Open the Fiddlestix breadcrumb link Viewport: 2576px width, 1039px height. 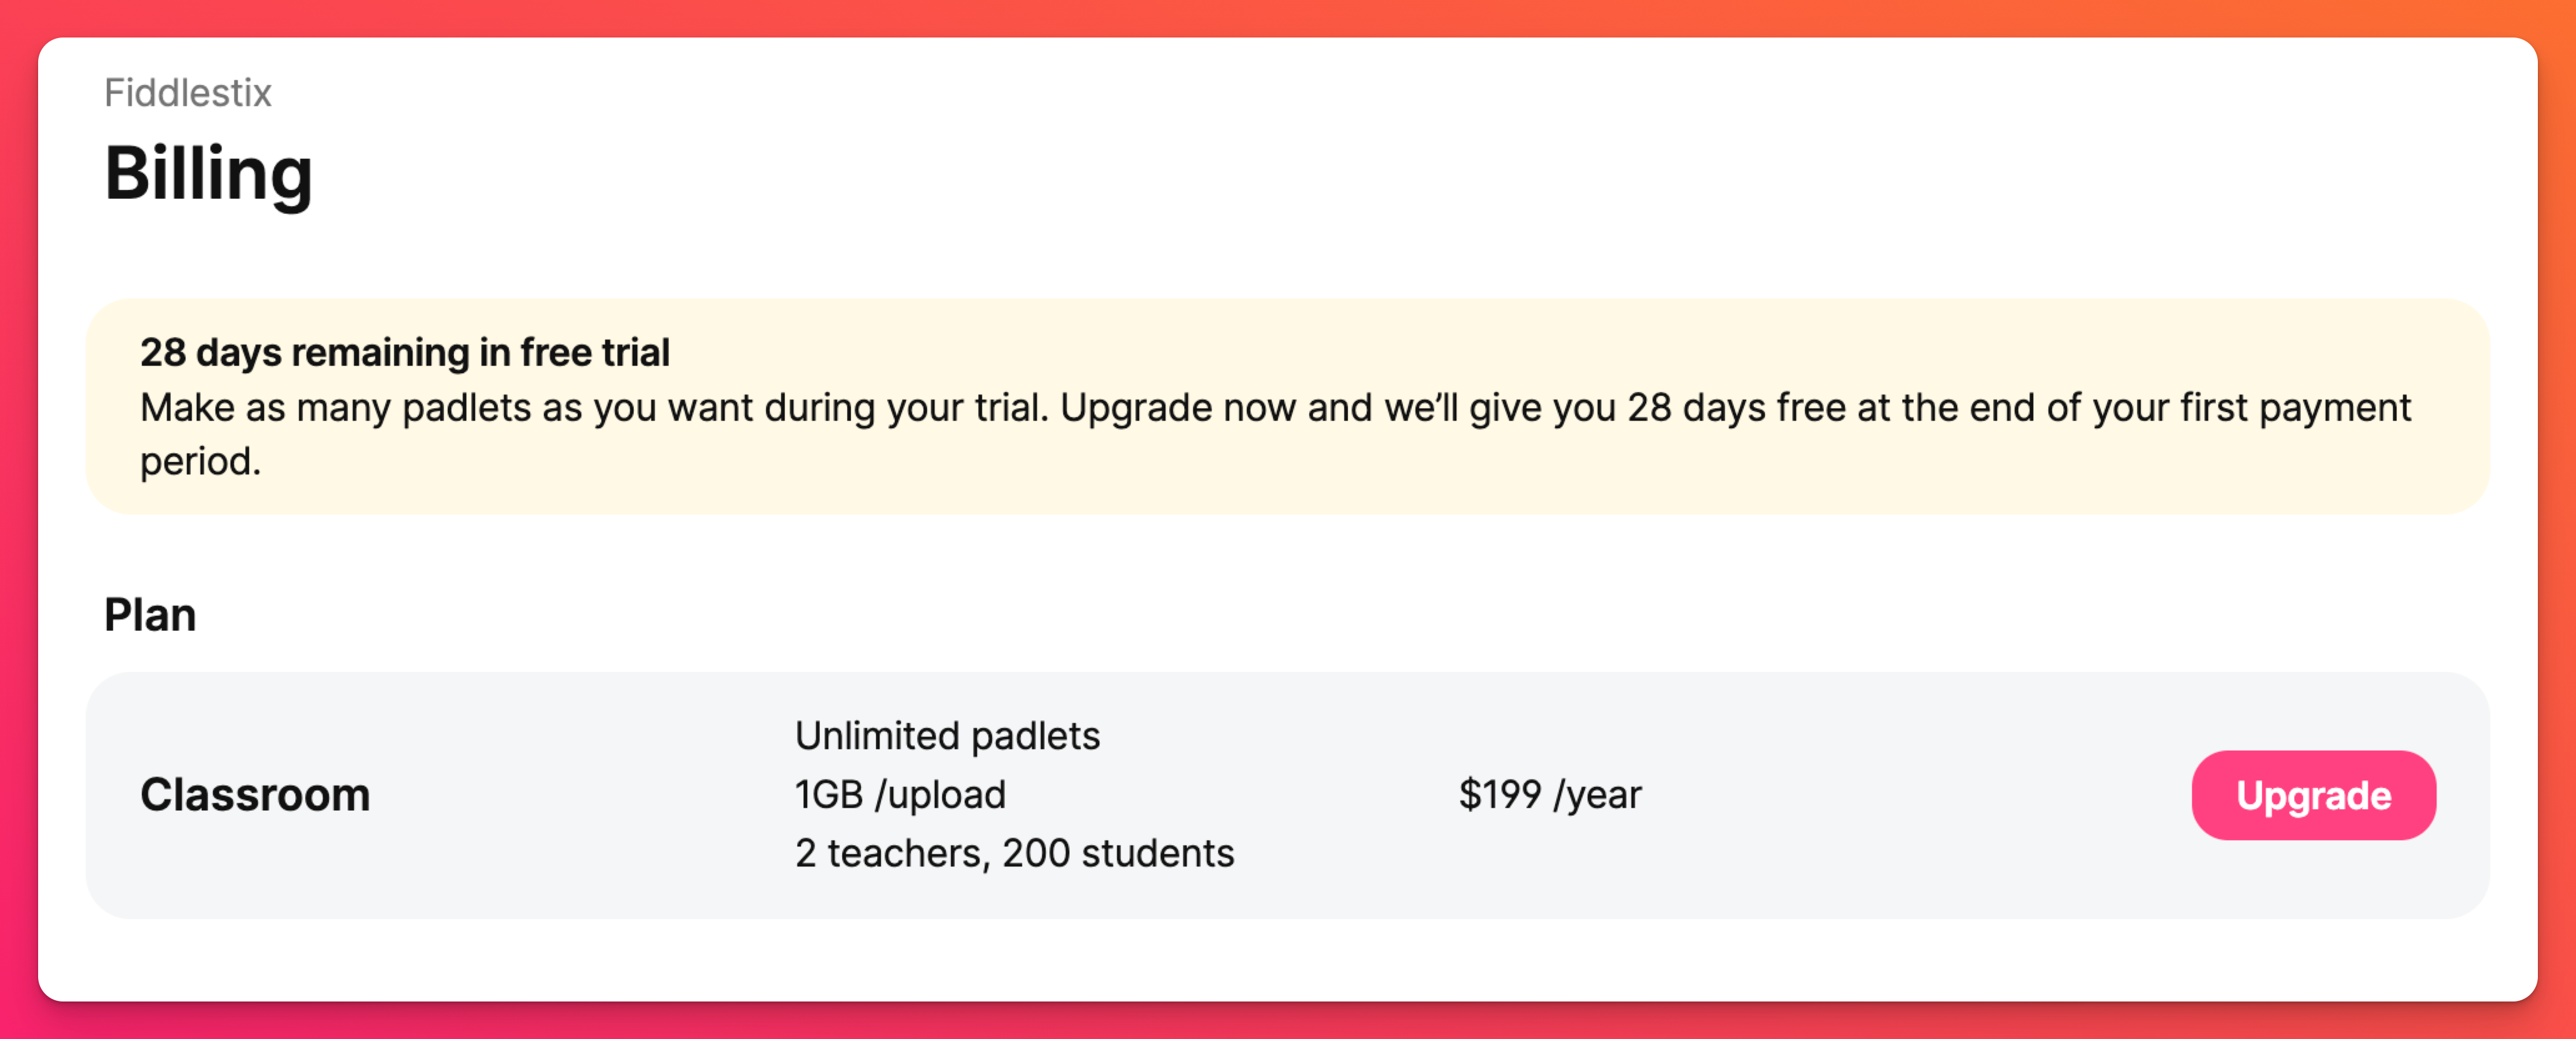point(188,93)
